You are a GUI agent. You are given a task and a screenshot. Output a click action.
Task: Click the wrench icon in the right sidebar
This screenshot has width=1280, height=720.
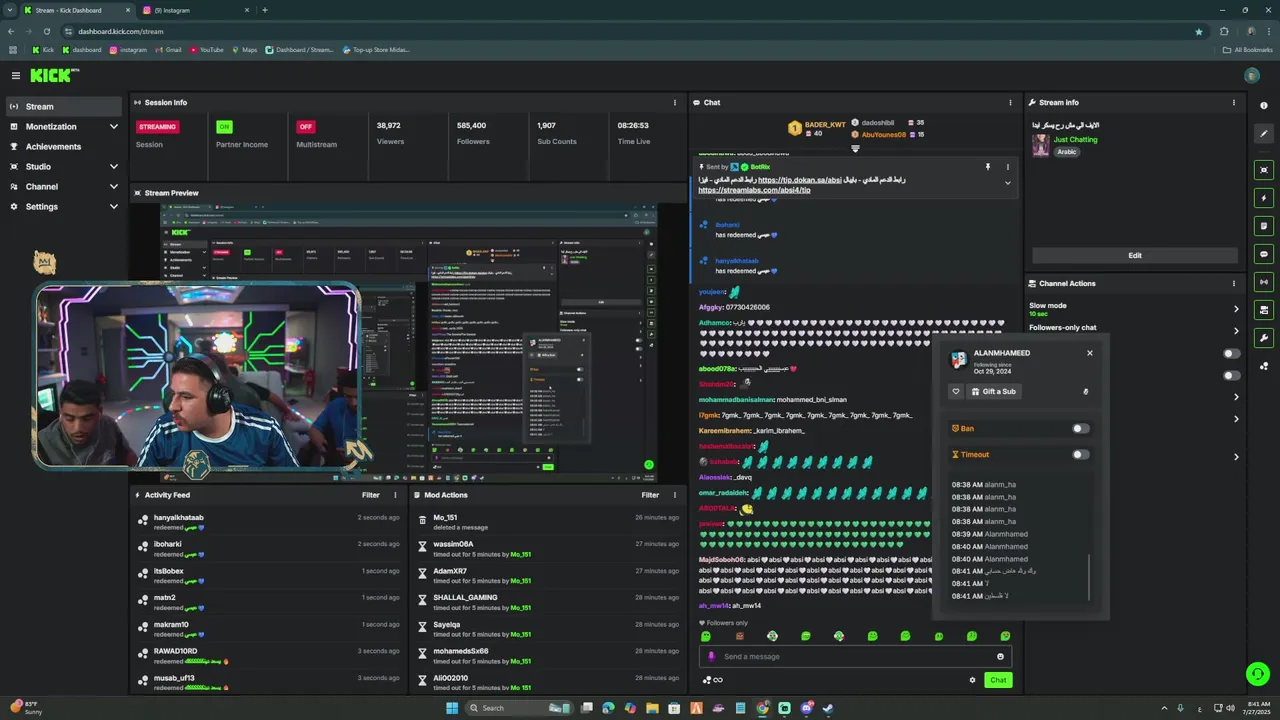point(1264,338)
